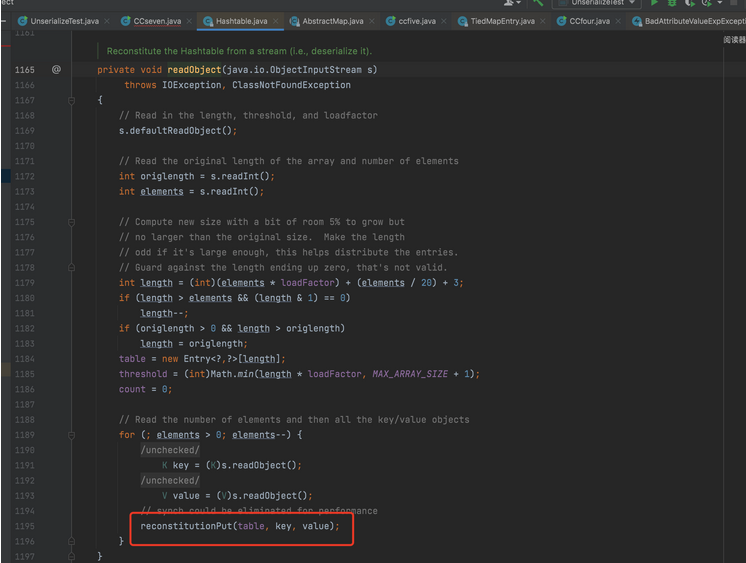746x563 pixels.
Task: Click the @ gutter icon on line 1165
Action: (56, 69)
